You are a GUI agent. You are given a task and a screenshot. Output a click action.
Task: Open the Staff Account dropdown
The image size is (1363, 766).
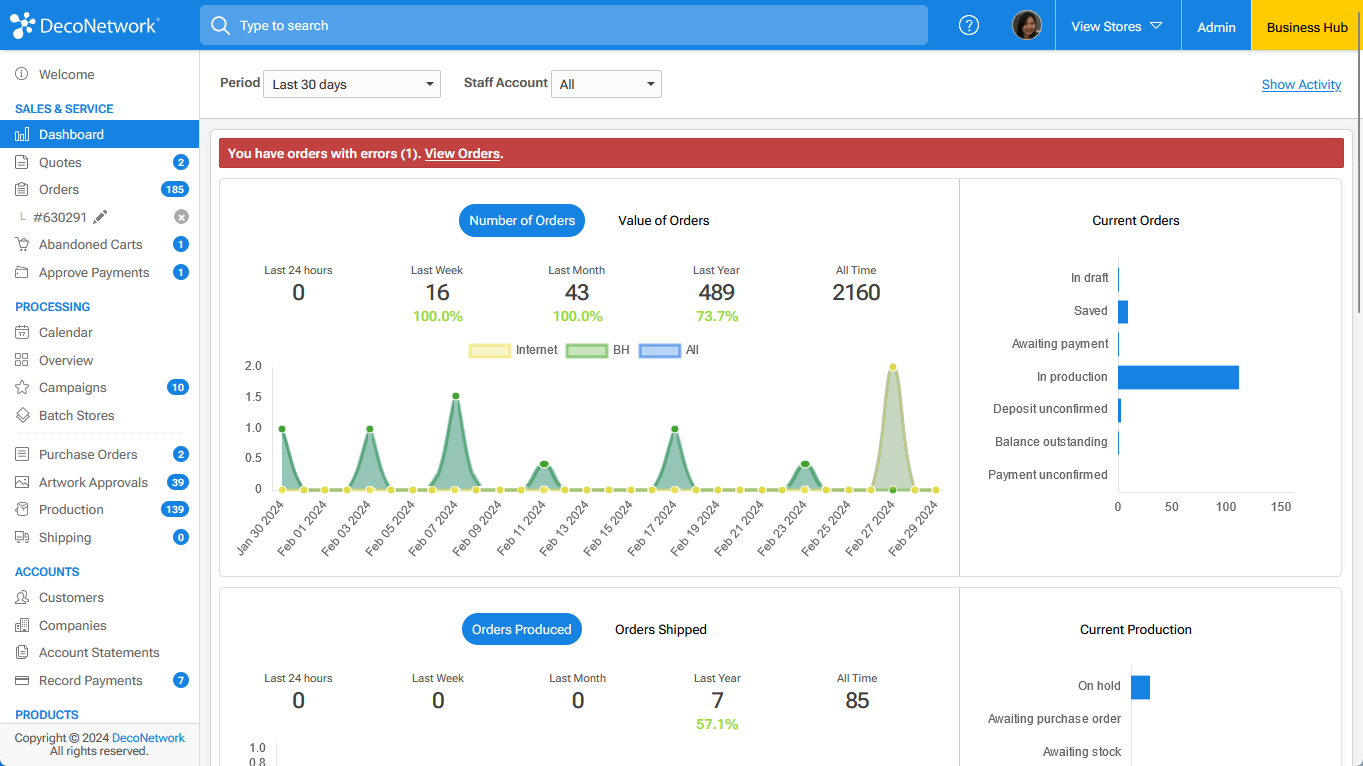click(x=606, y=84)
